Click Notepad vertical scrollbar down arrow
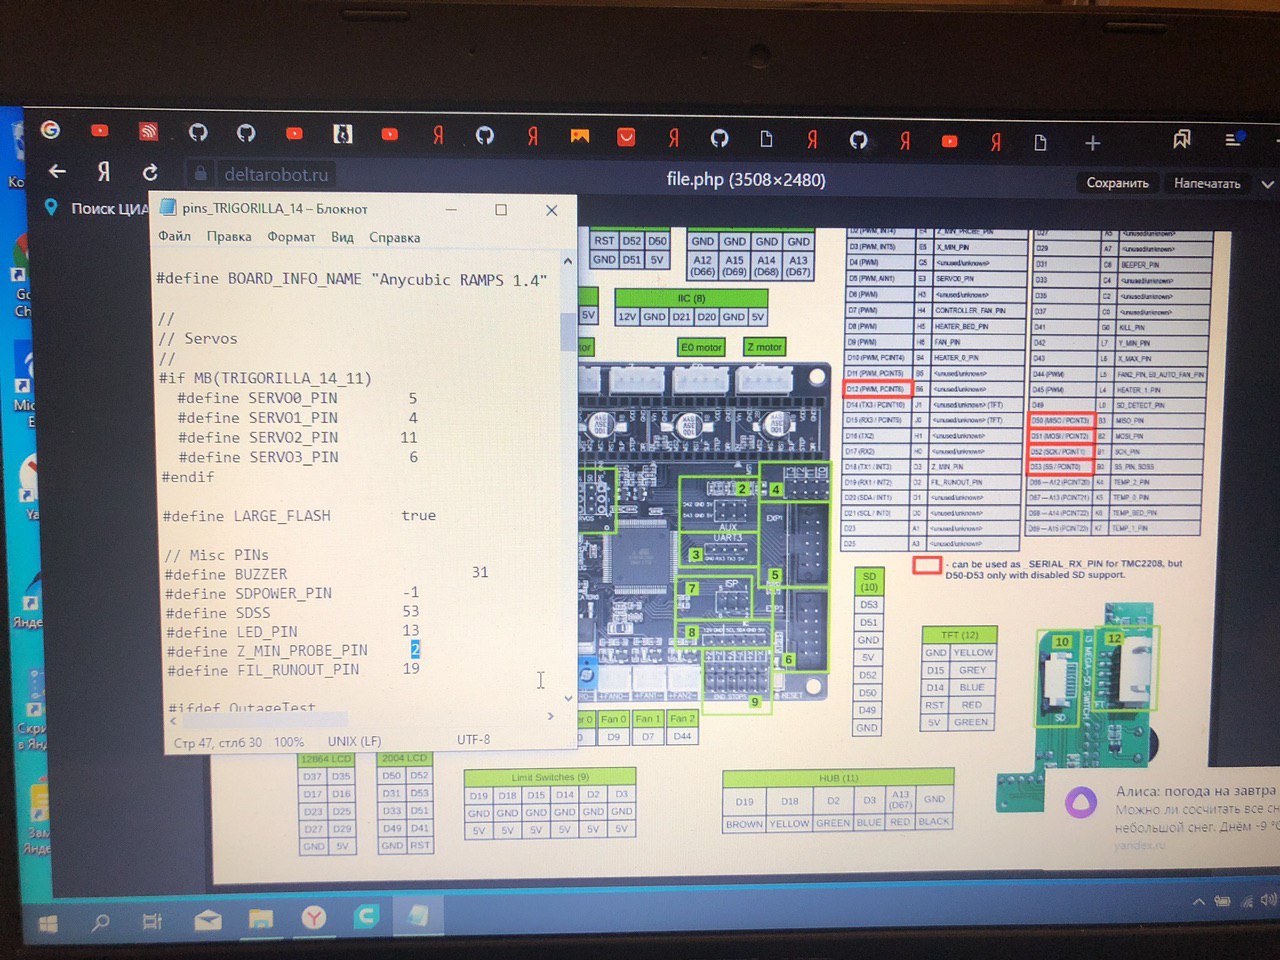The image size is (1280, 960). (568, 699)
